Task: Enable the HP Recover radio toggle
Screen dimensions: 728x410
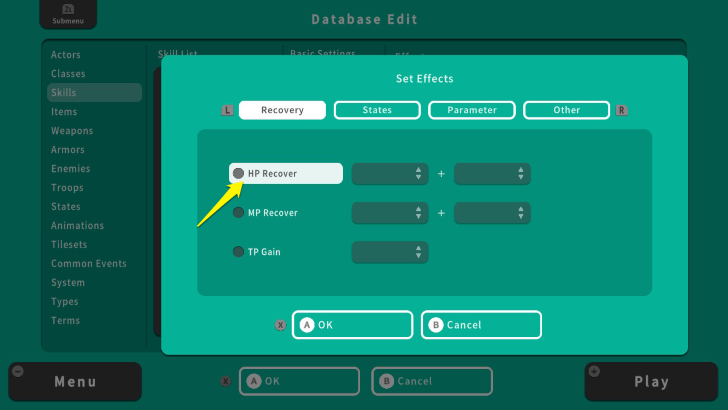Action: (x=238, y=173)
